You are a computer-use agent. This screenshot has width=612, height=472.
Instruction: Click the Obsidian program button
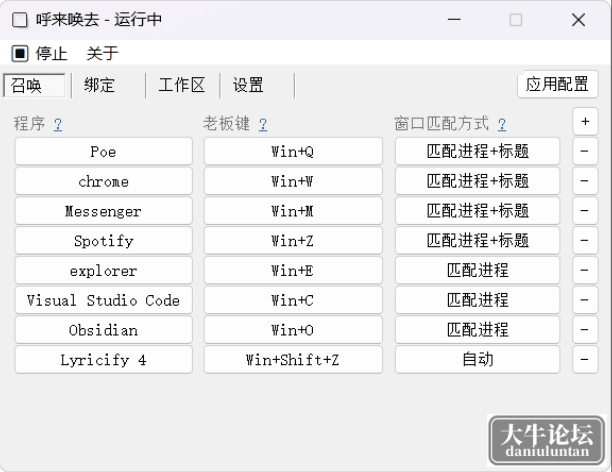coord(103,330)
